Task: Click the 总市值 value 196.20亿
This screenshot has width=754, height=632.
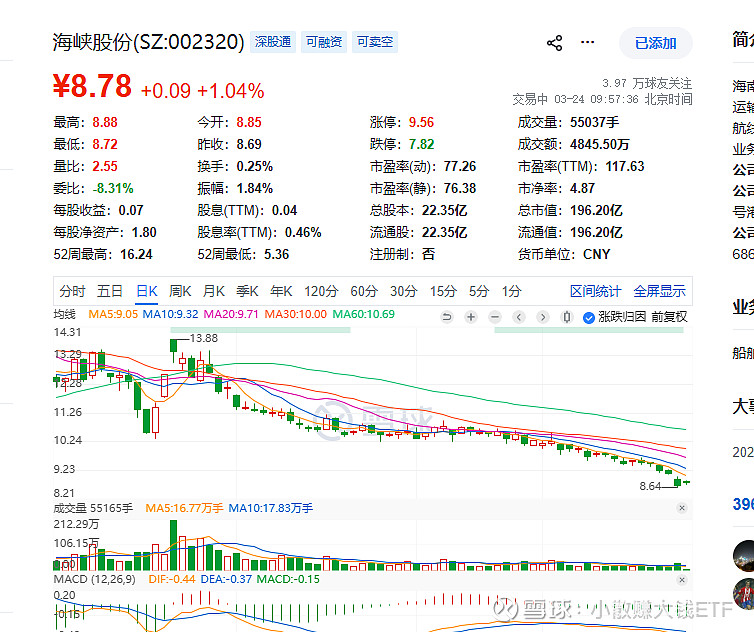Action: pos(596,211)
